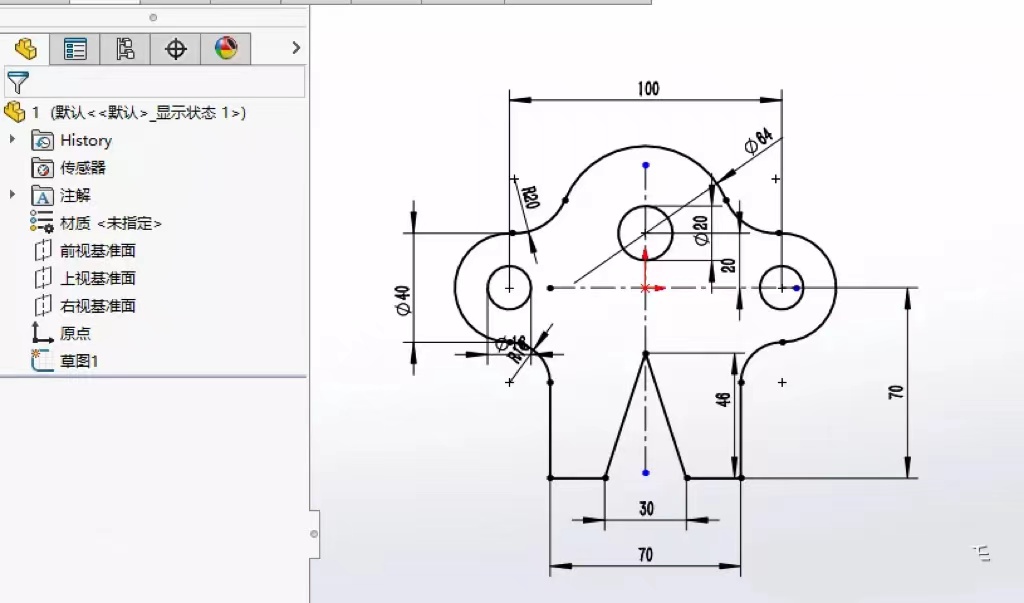Select the 46 height dimension
Image resolution: width=1024 pixels, height=603 pixels.
724,399
